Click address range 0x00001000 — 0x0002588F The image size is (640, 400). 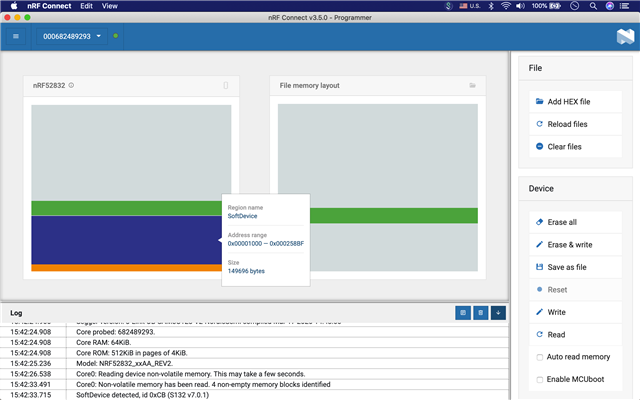point(266,244)
